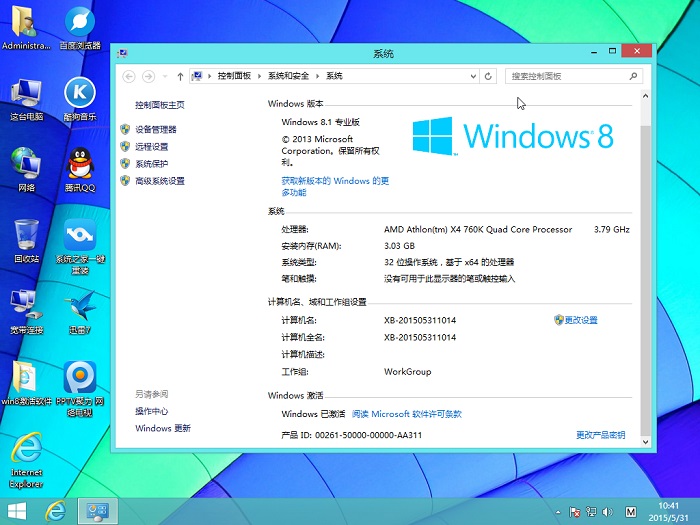Click the Windows Start button in taskbar
The image size is (700, 525).
[17, 512]
